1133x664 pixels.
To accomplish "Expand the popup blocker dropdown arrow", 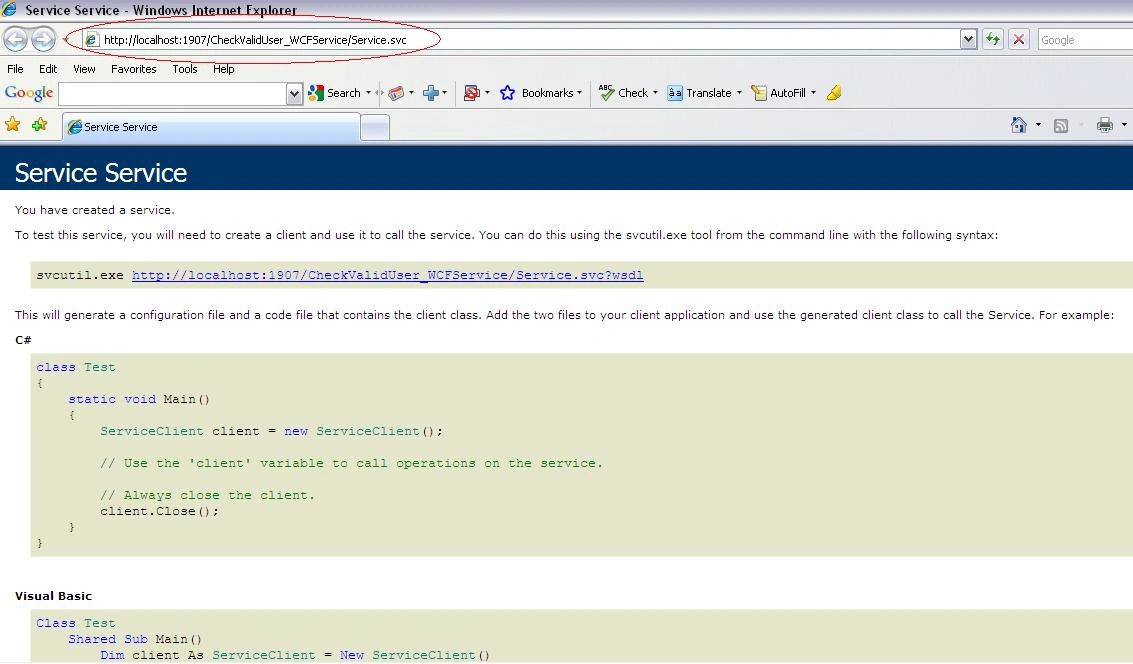I will click(487, 93).
